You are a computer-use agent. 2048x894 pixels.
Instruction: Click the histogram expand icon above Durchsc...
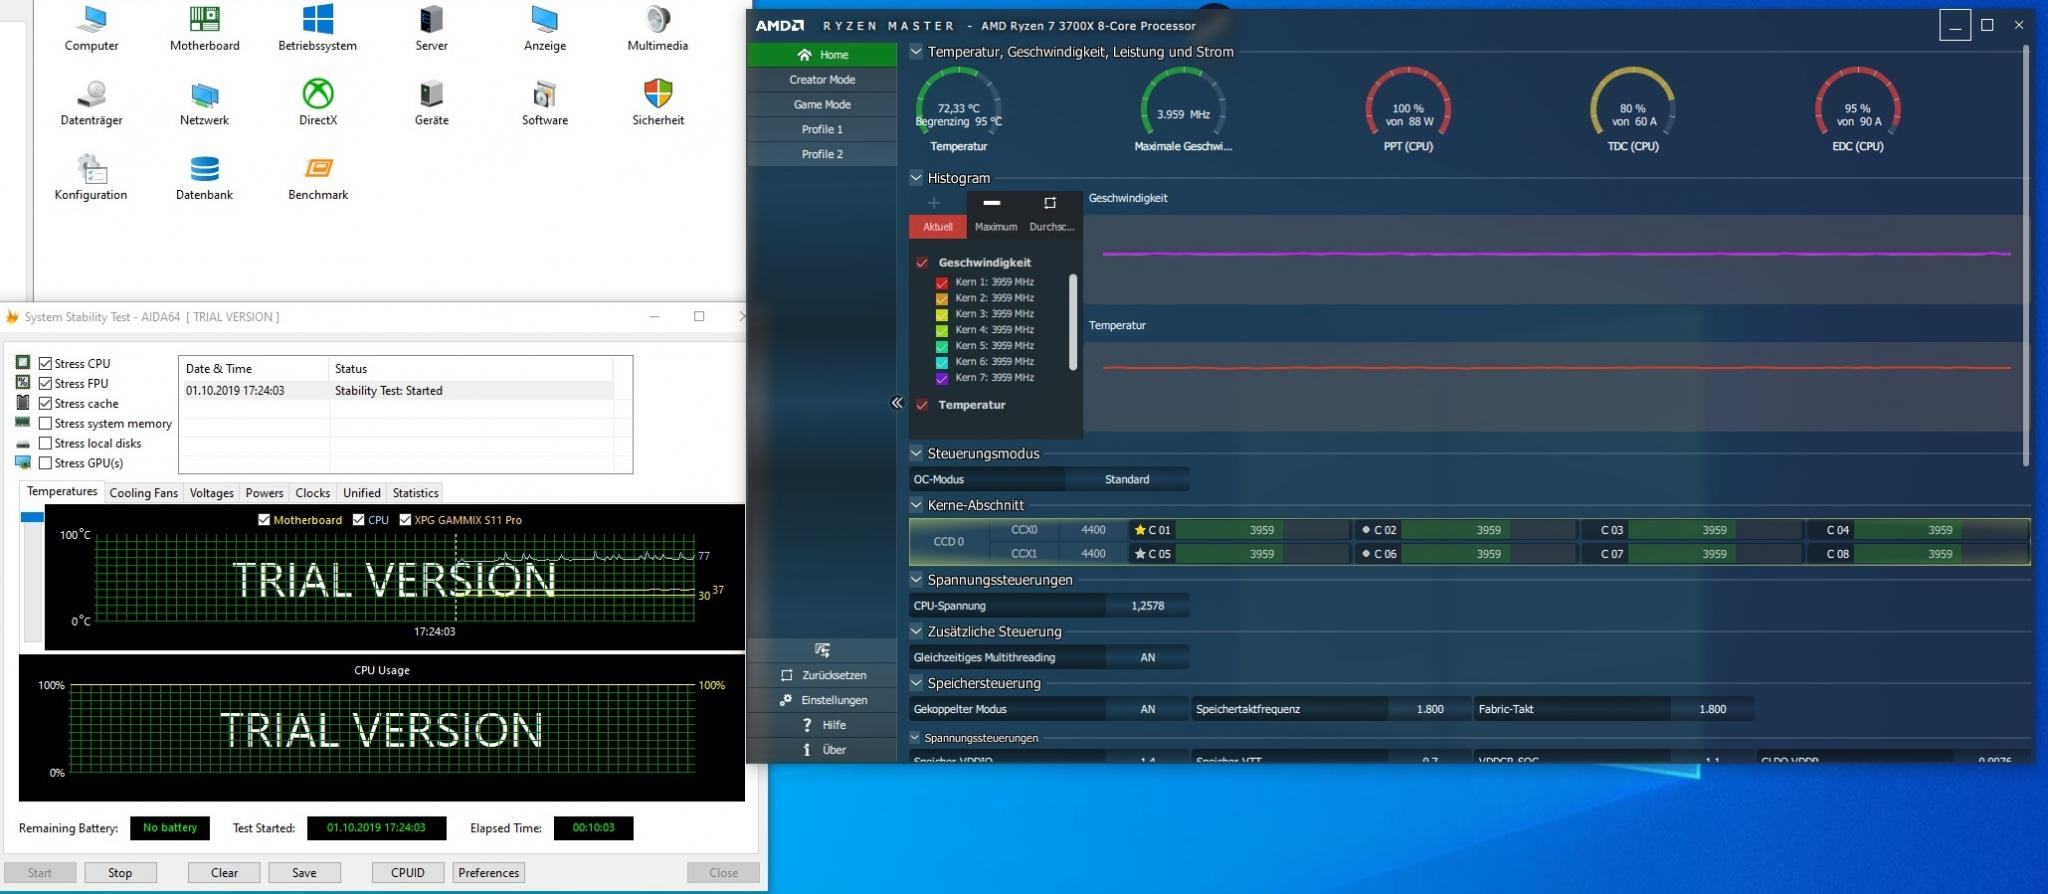pos(1049,203)
